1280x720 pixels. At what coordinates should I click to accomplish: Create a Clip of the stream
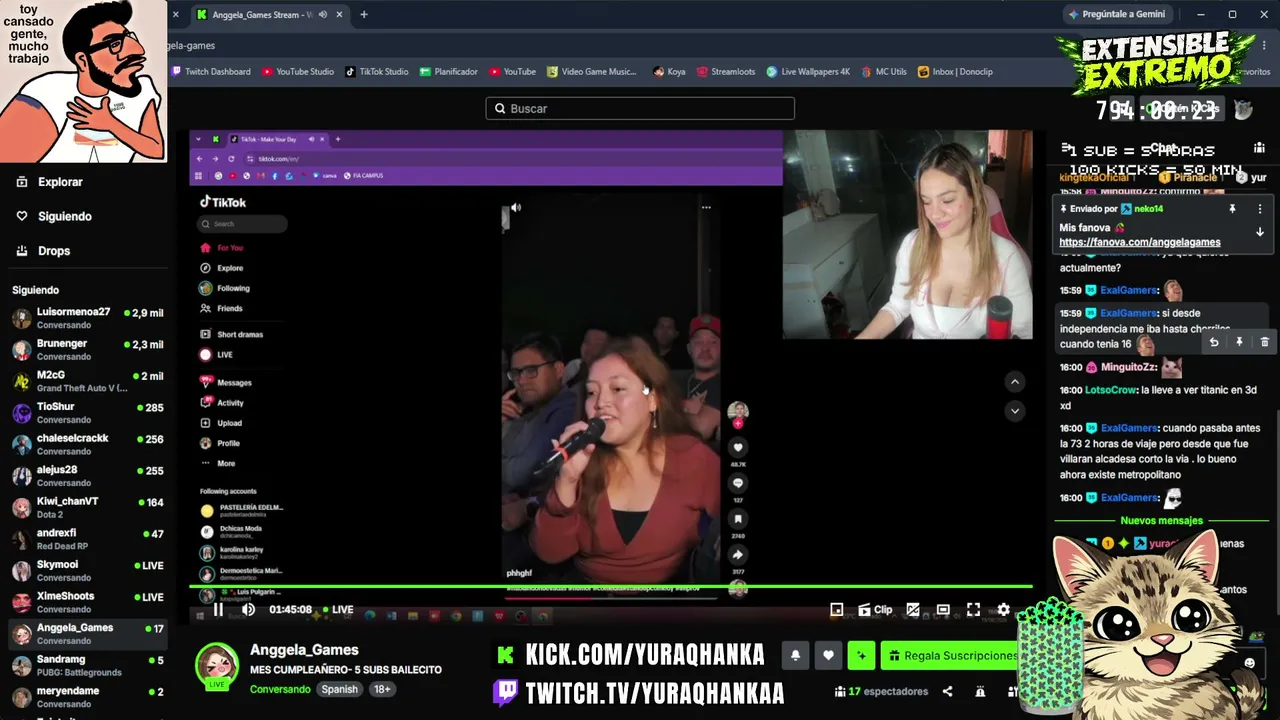pyautogui.click(x=875, y=609)
